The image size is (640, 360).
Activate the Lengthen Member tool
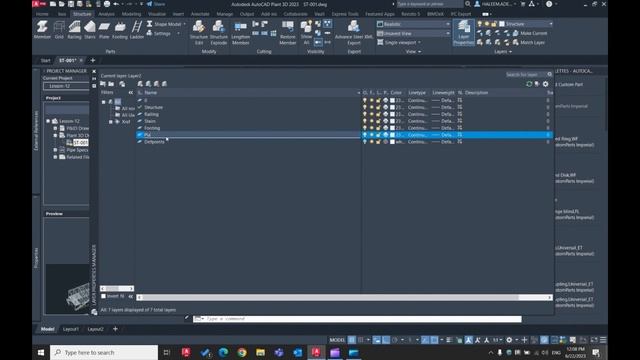point(240,32)
